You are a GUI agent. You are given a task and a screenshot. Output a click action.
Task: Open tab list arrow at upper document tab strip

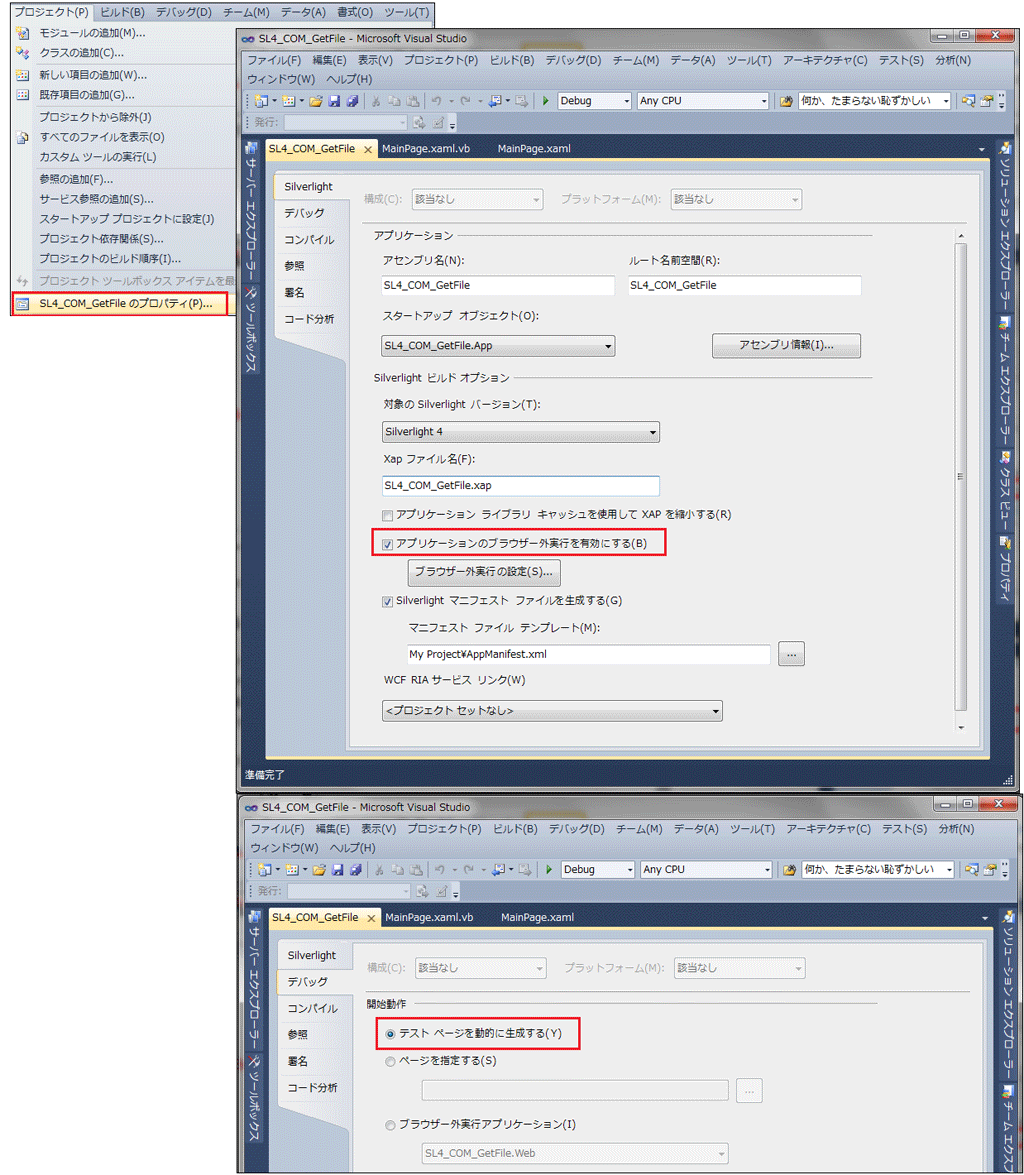click(982, 150)
